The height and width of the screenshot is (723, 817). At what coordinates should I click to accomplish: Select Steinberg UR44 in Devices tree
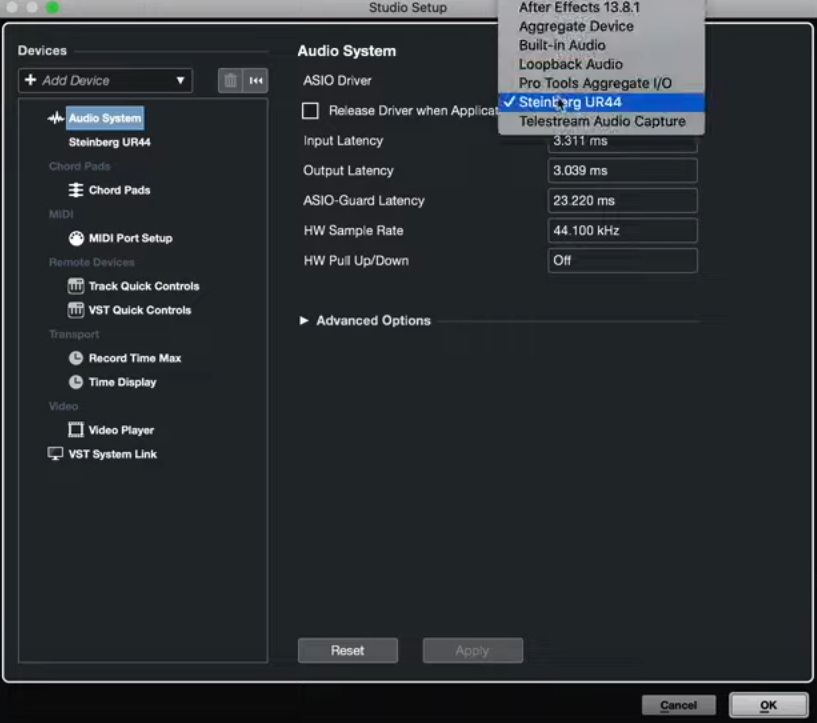point(109,142)
